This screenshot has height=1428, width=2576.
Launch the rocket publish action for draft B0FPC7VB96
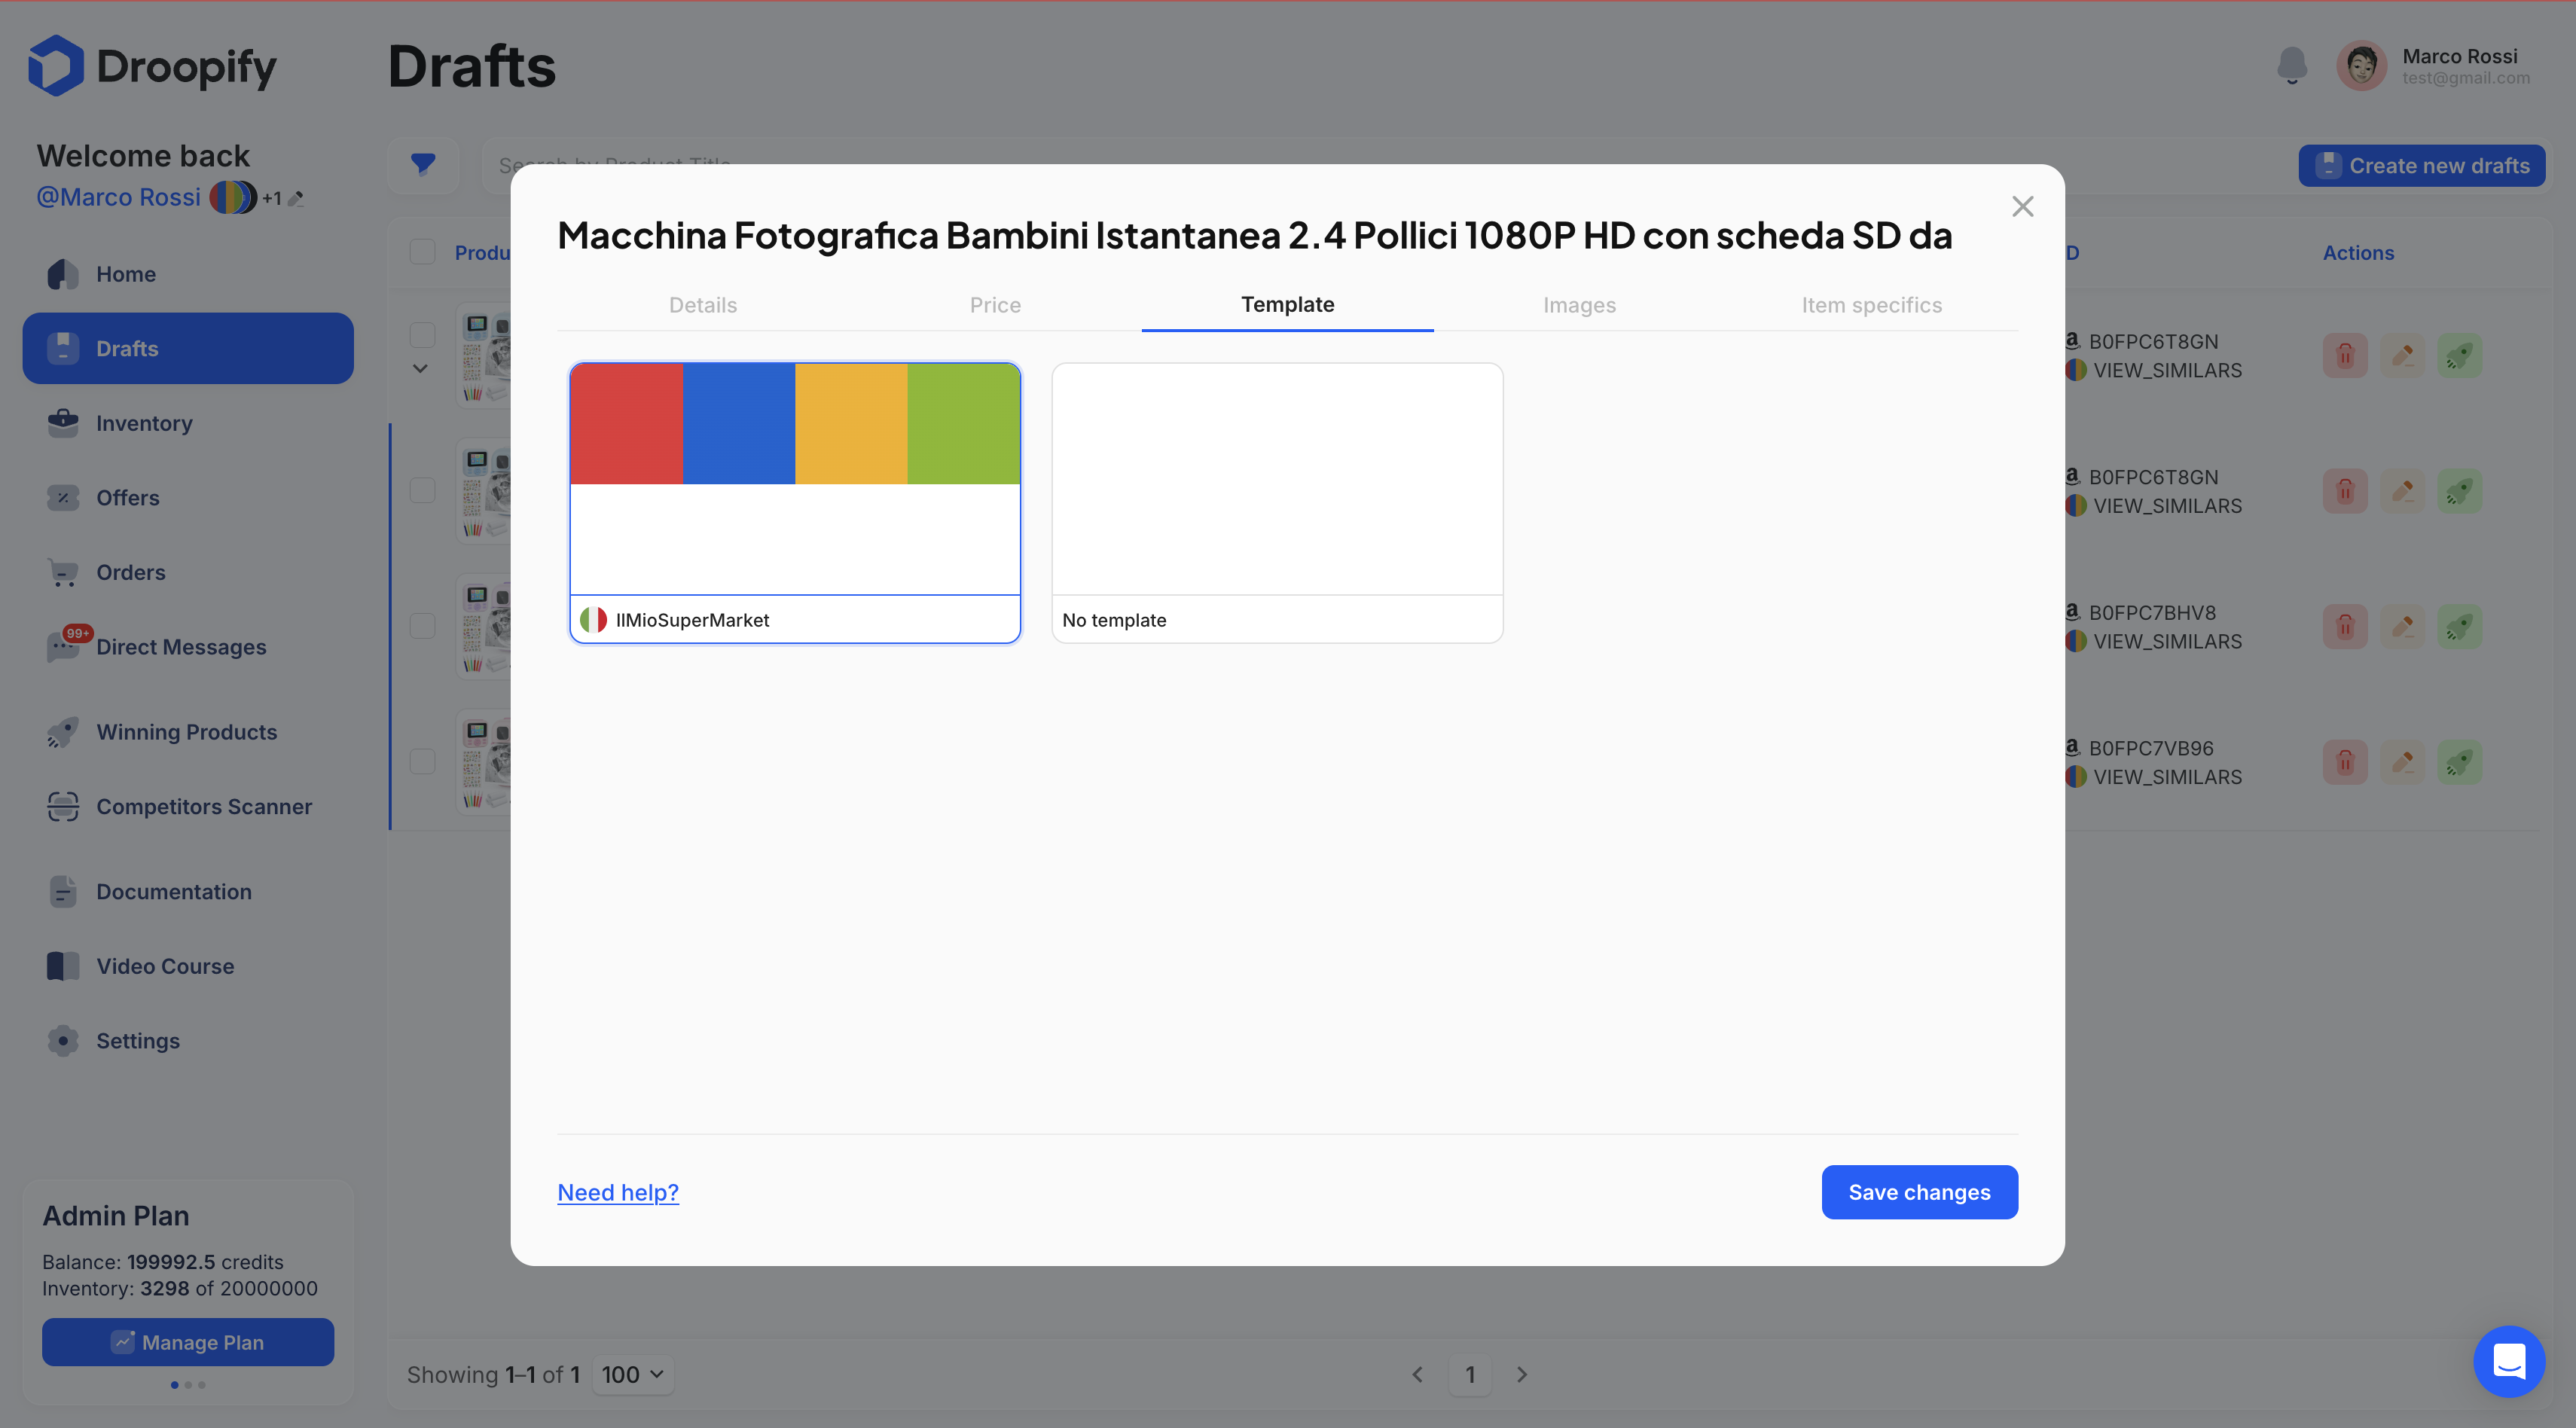2461,761
